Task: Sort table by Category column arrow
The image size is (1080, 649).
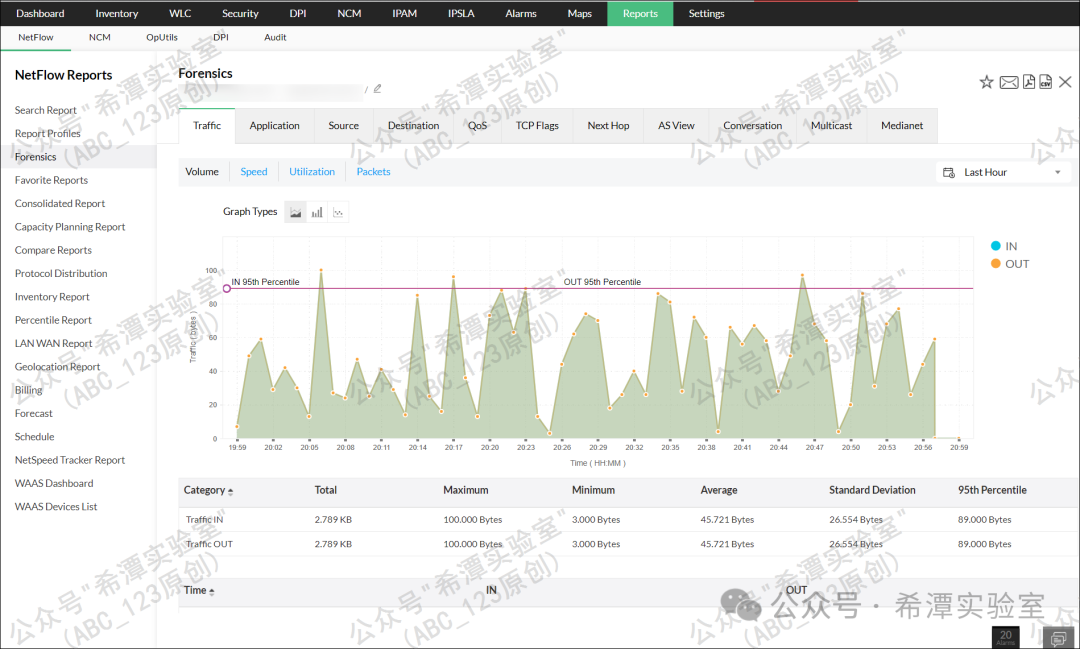Action: pos(230,492)
